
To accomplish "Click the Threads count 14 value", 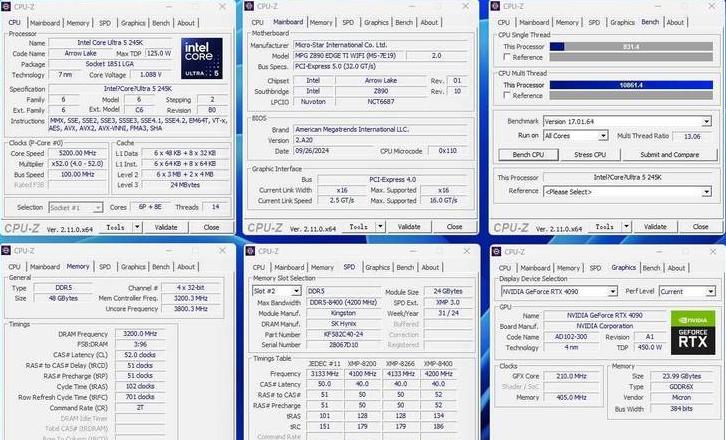I will [215, 207].
